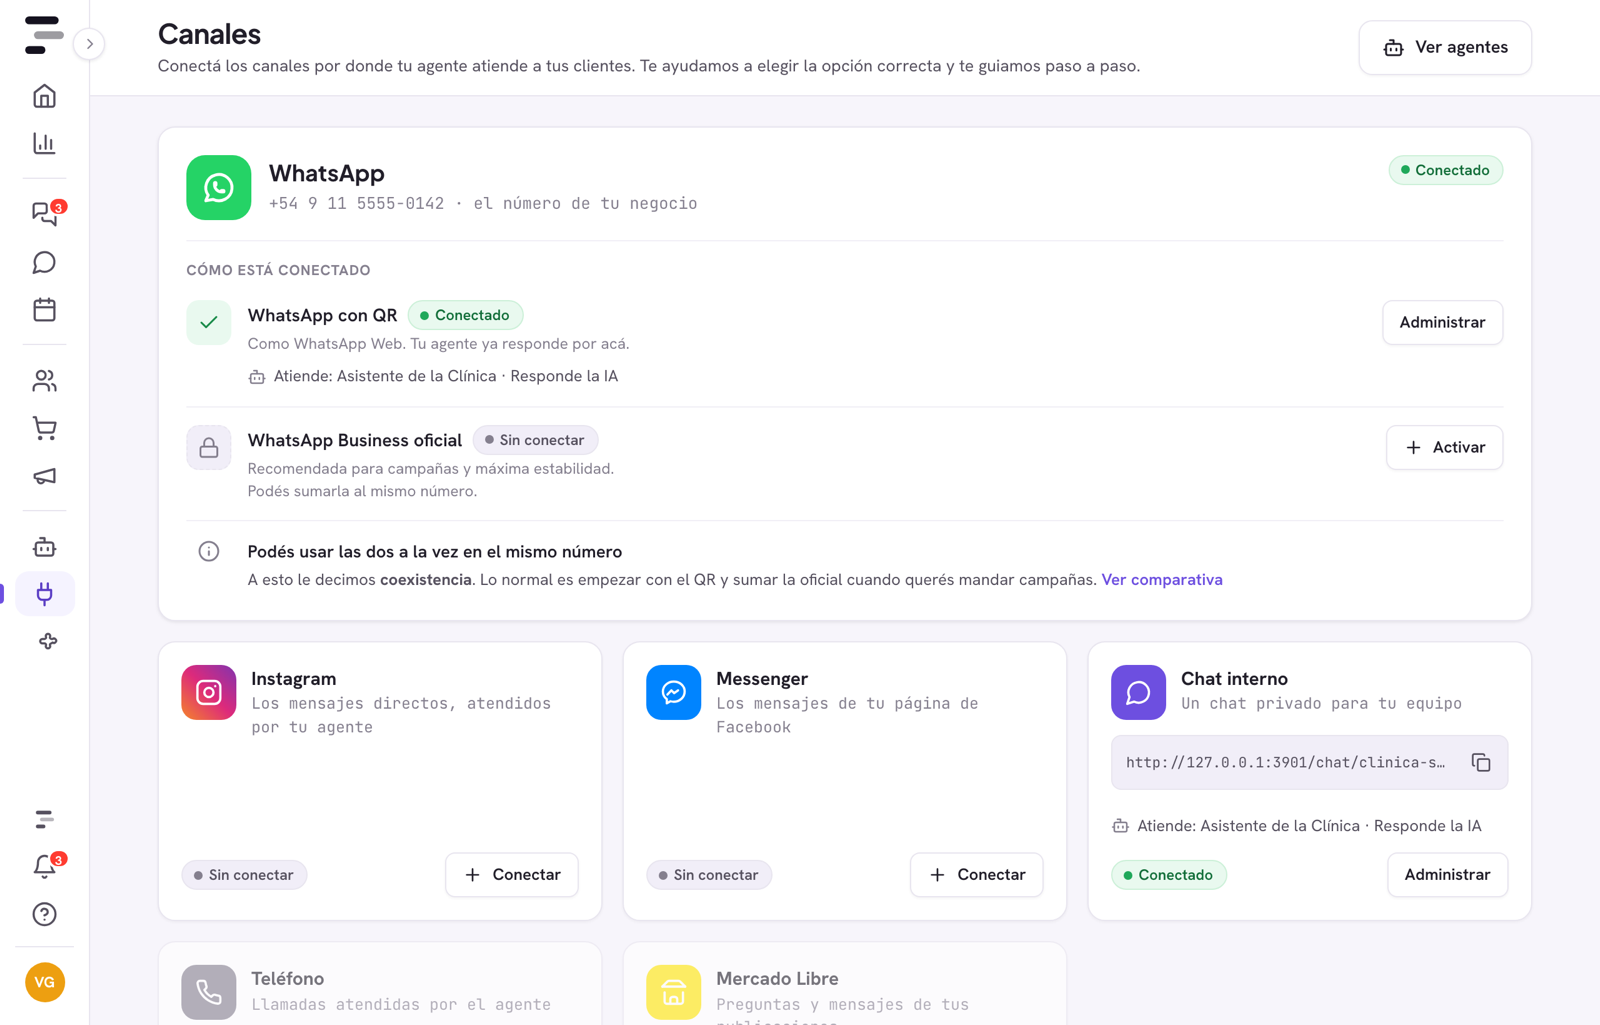This screenshot has width=1600, height=1025.
Task: Click the phone number +54 9 11 5555-0142
Action: [356, 204]
